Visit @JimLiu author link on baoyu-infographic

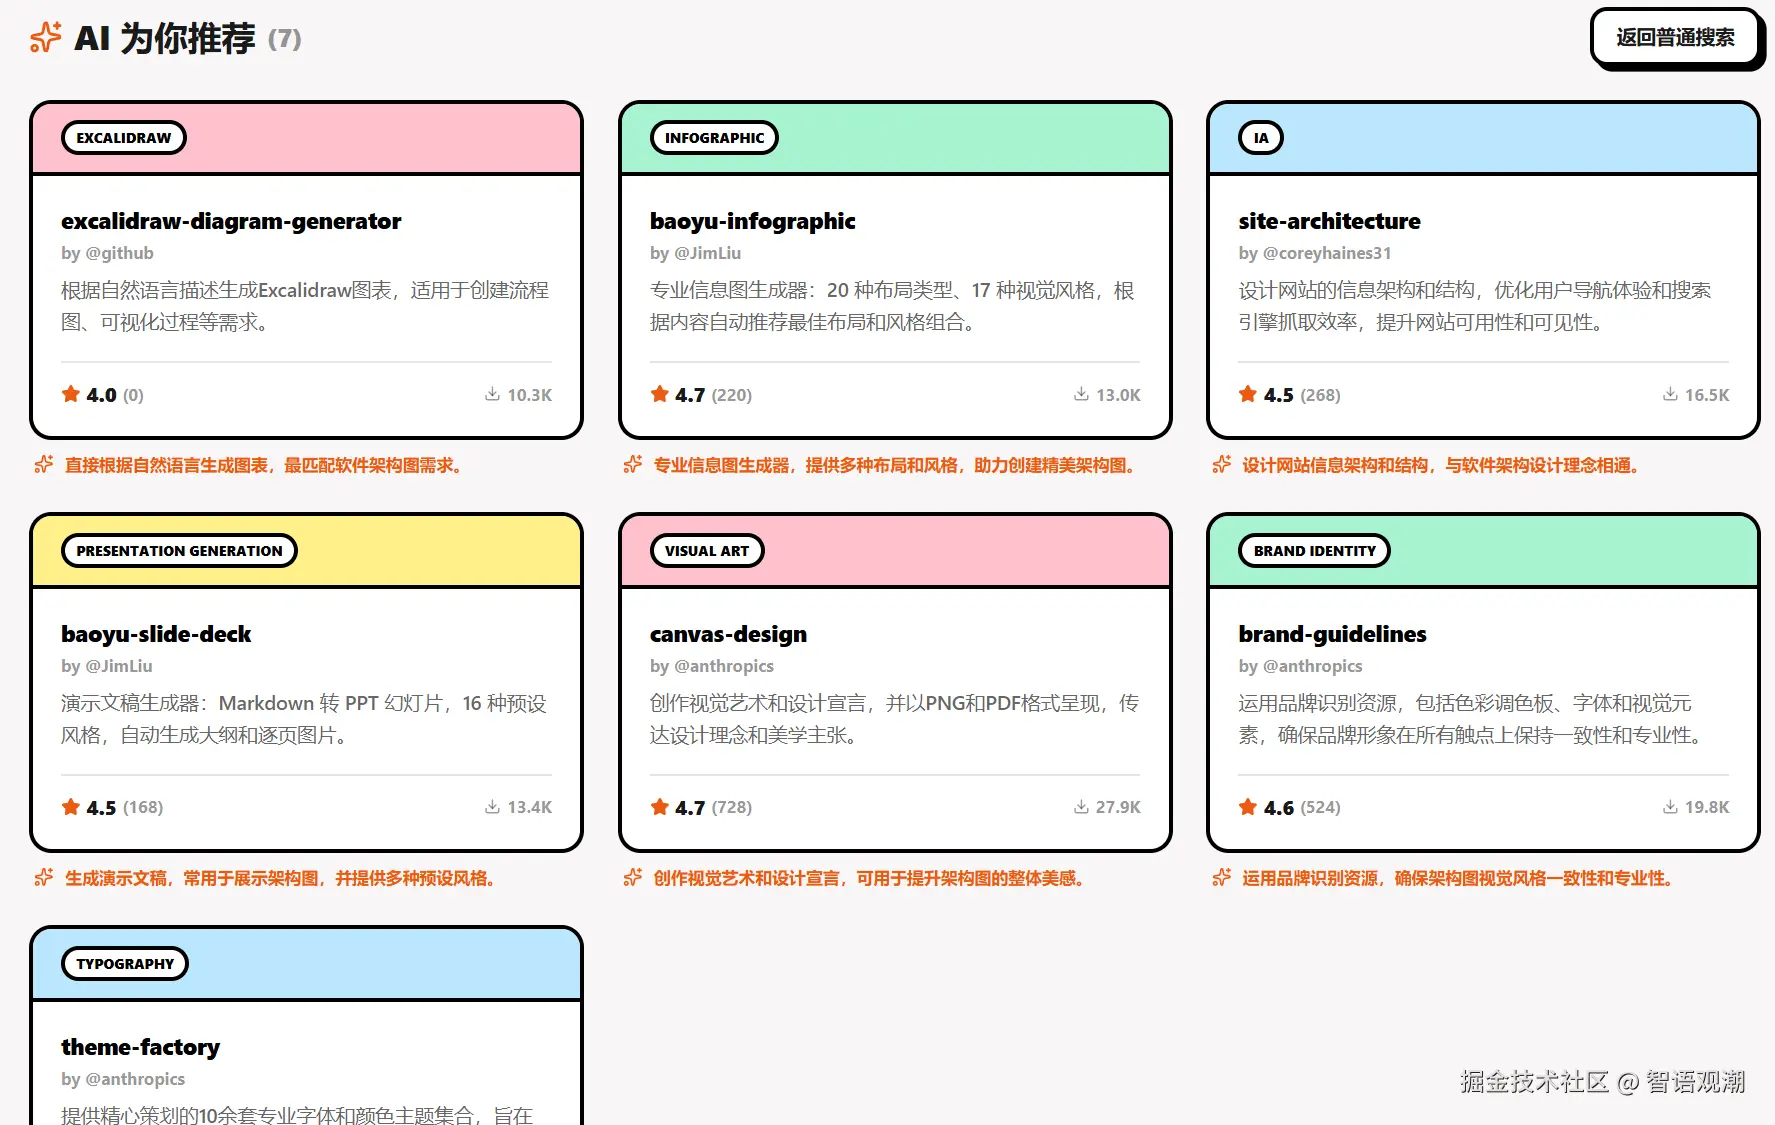click(707, 253)
